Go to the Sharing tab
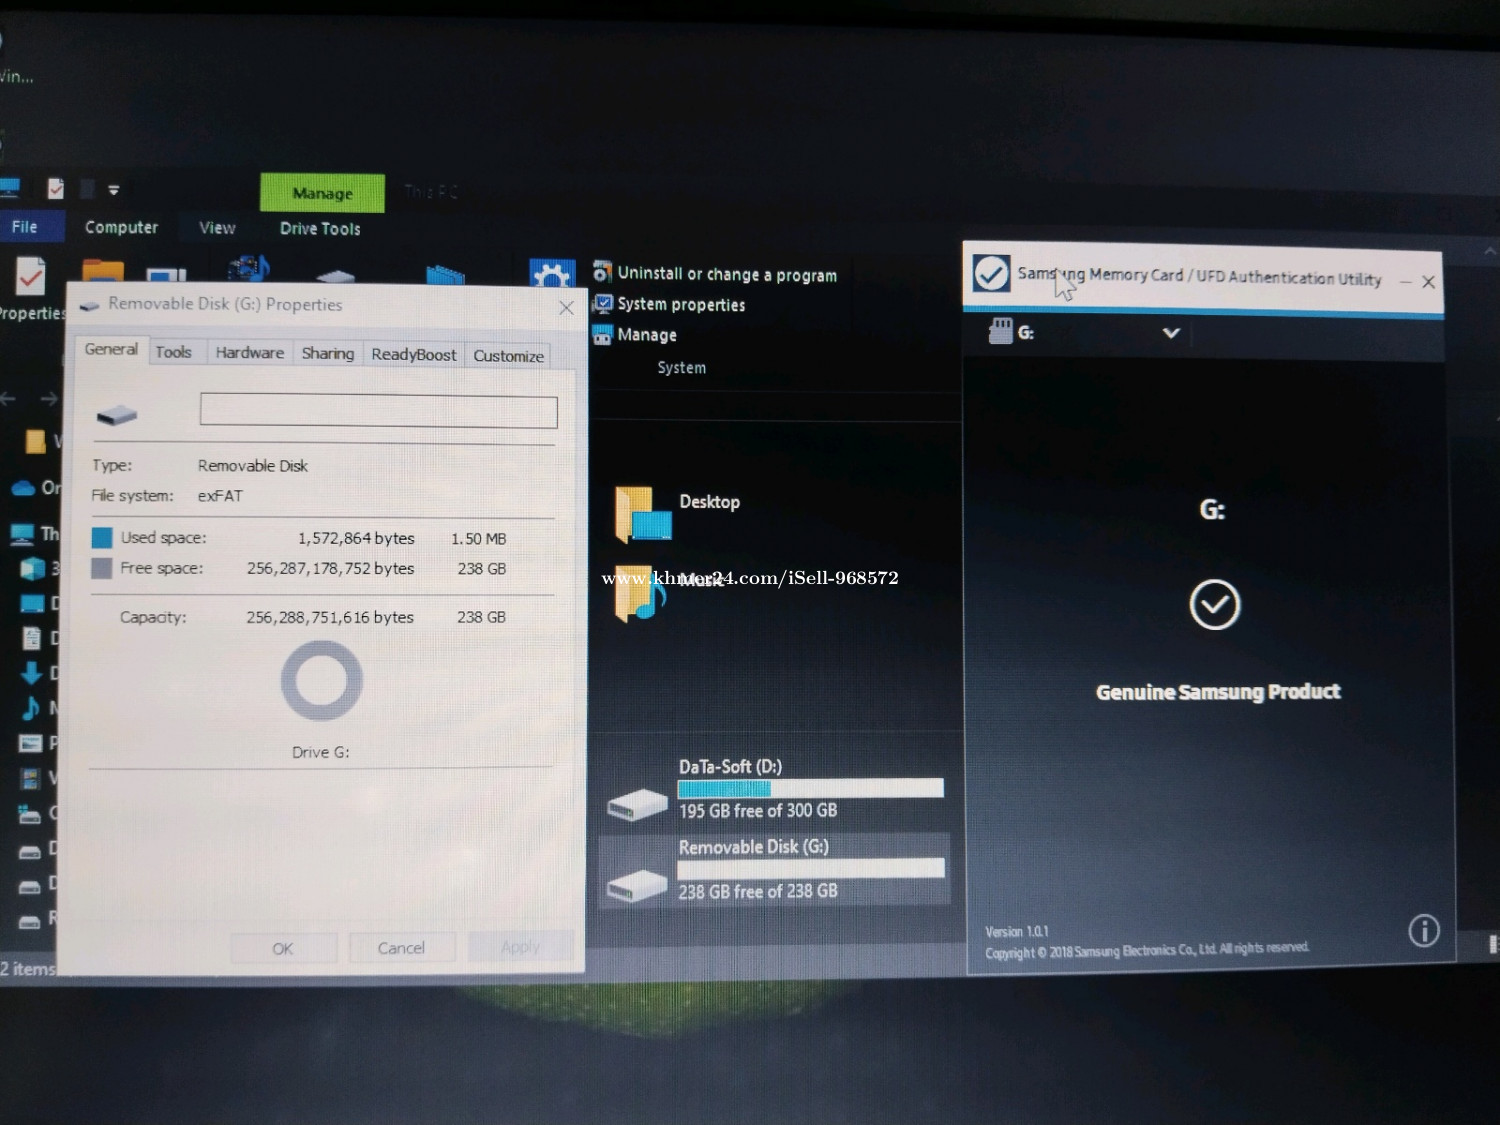Image resolution: width=1500 pixels, height=1125 pixels. tap(327, 354)
